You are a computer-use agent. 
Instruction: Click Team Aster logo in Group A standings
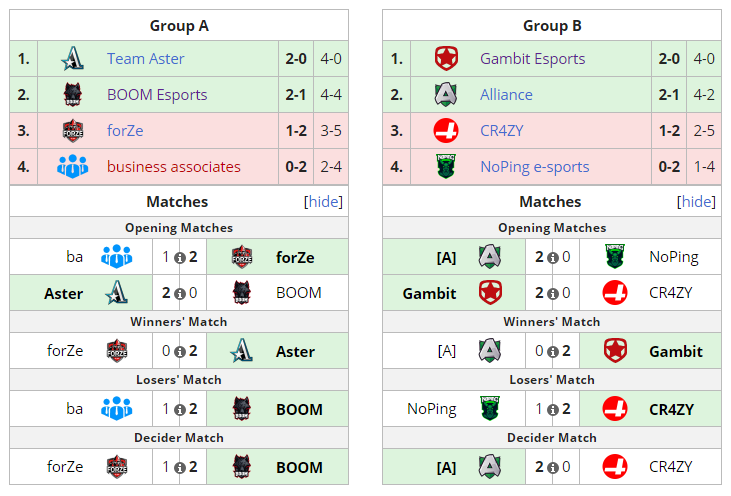[73, 59]
